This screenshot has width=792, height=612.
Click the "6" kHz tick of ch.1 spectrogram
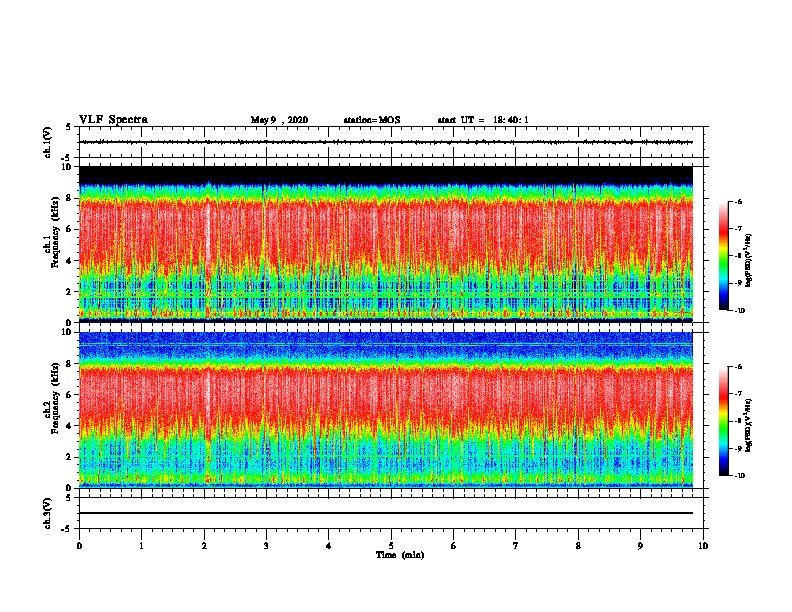point(69,230)
